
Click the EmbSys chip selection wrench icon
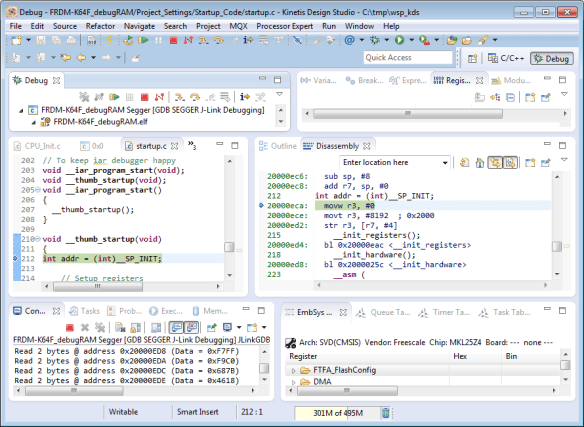tap(291, 343)
